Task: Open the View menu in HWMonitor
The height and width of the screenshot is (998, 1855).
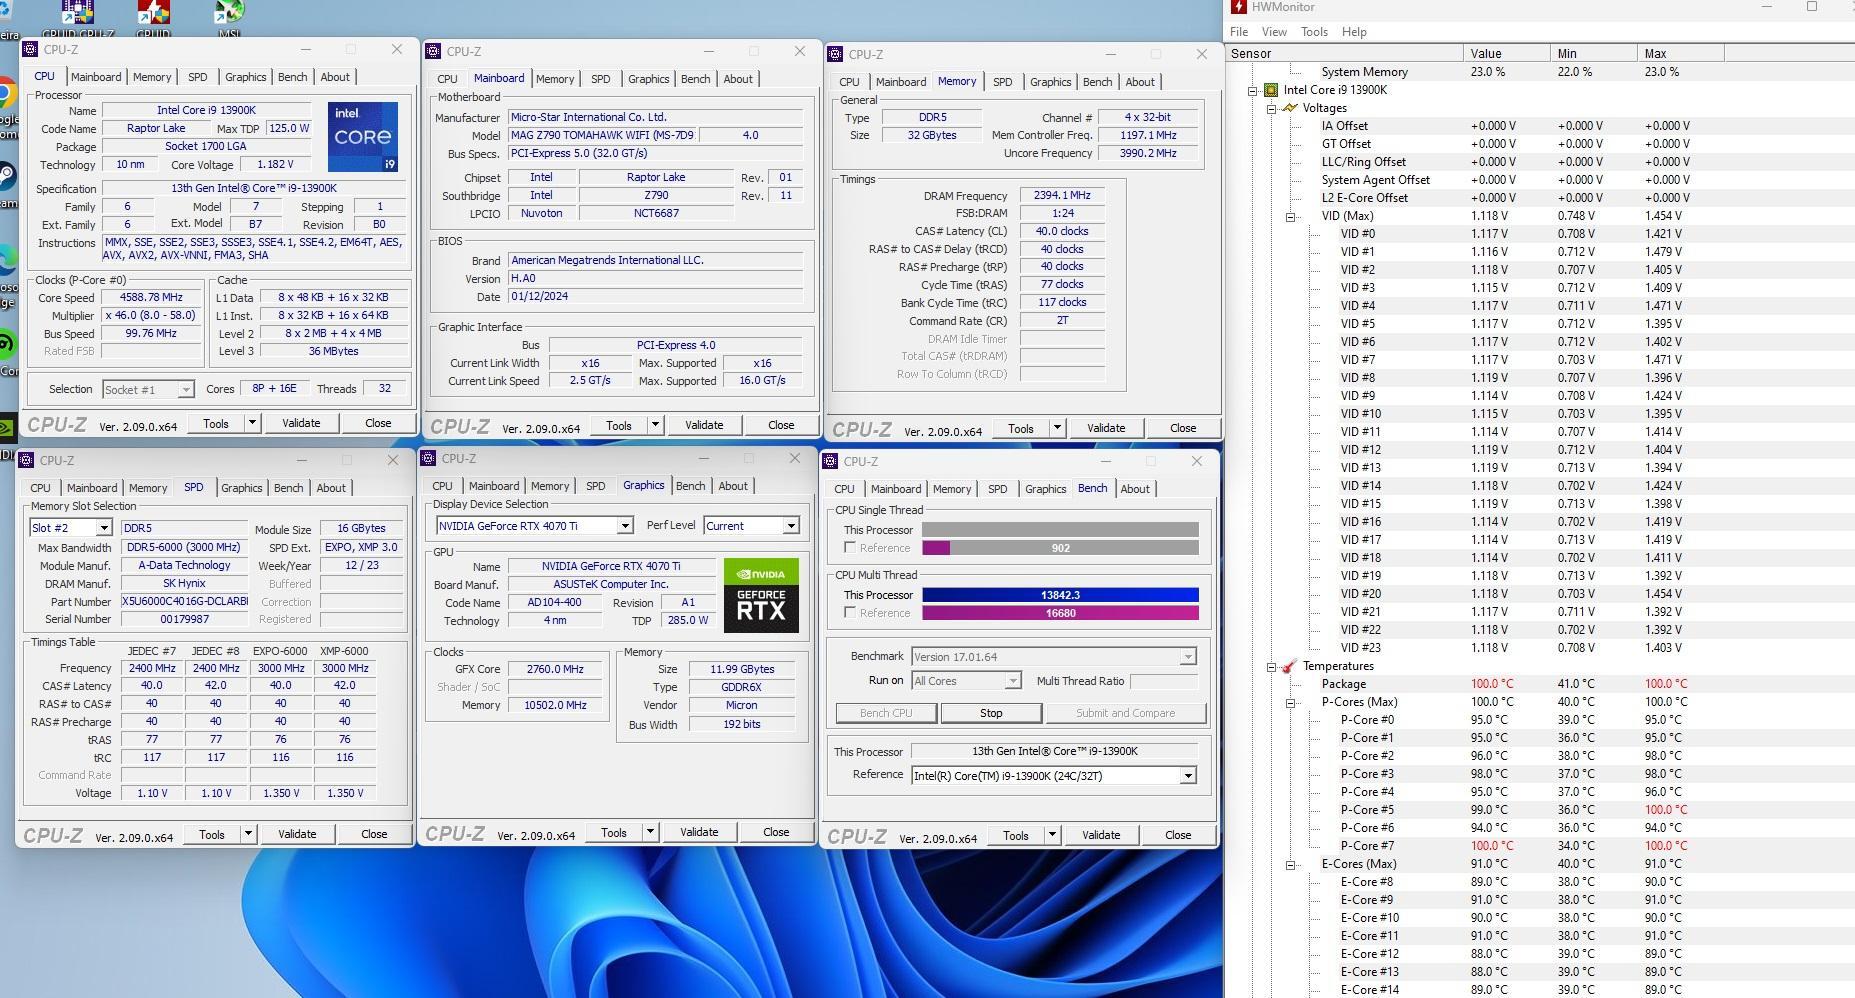Action: pyautogui.click(x=1274, y=32)
